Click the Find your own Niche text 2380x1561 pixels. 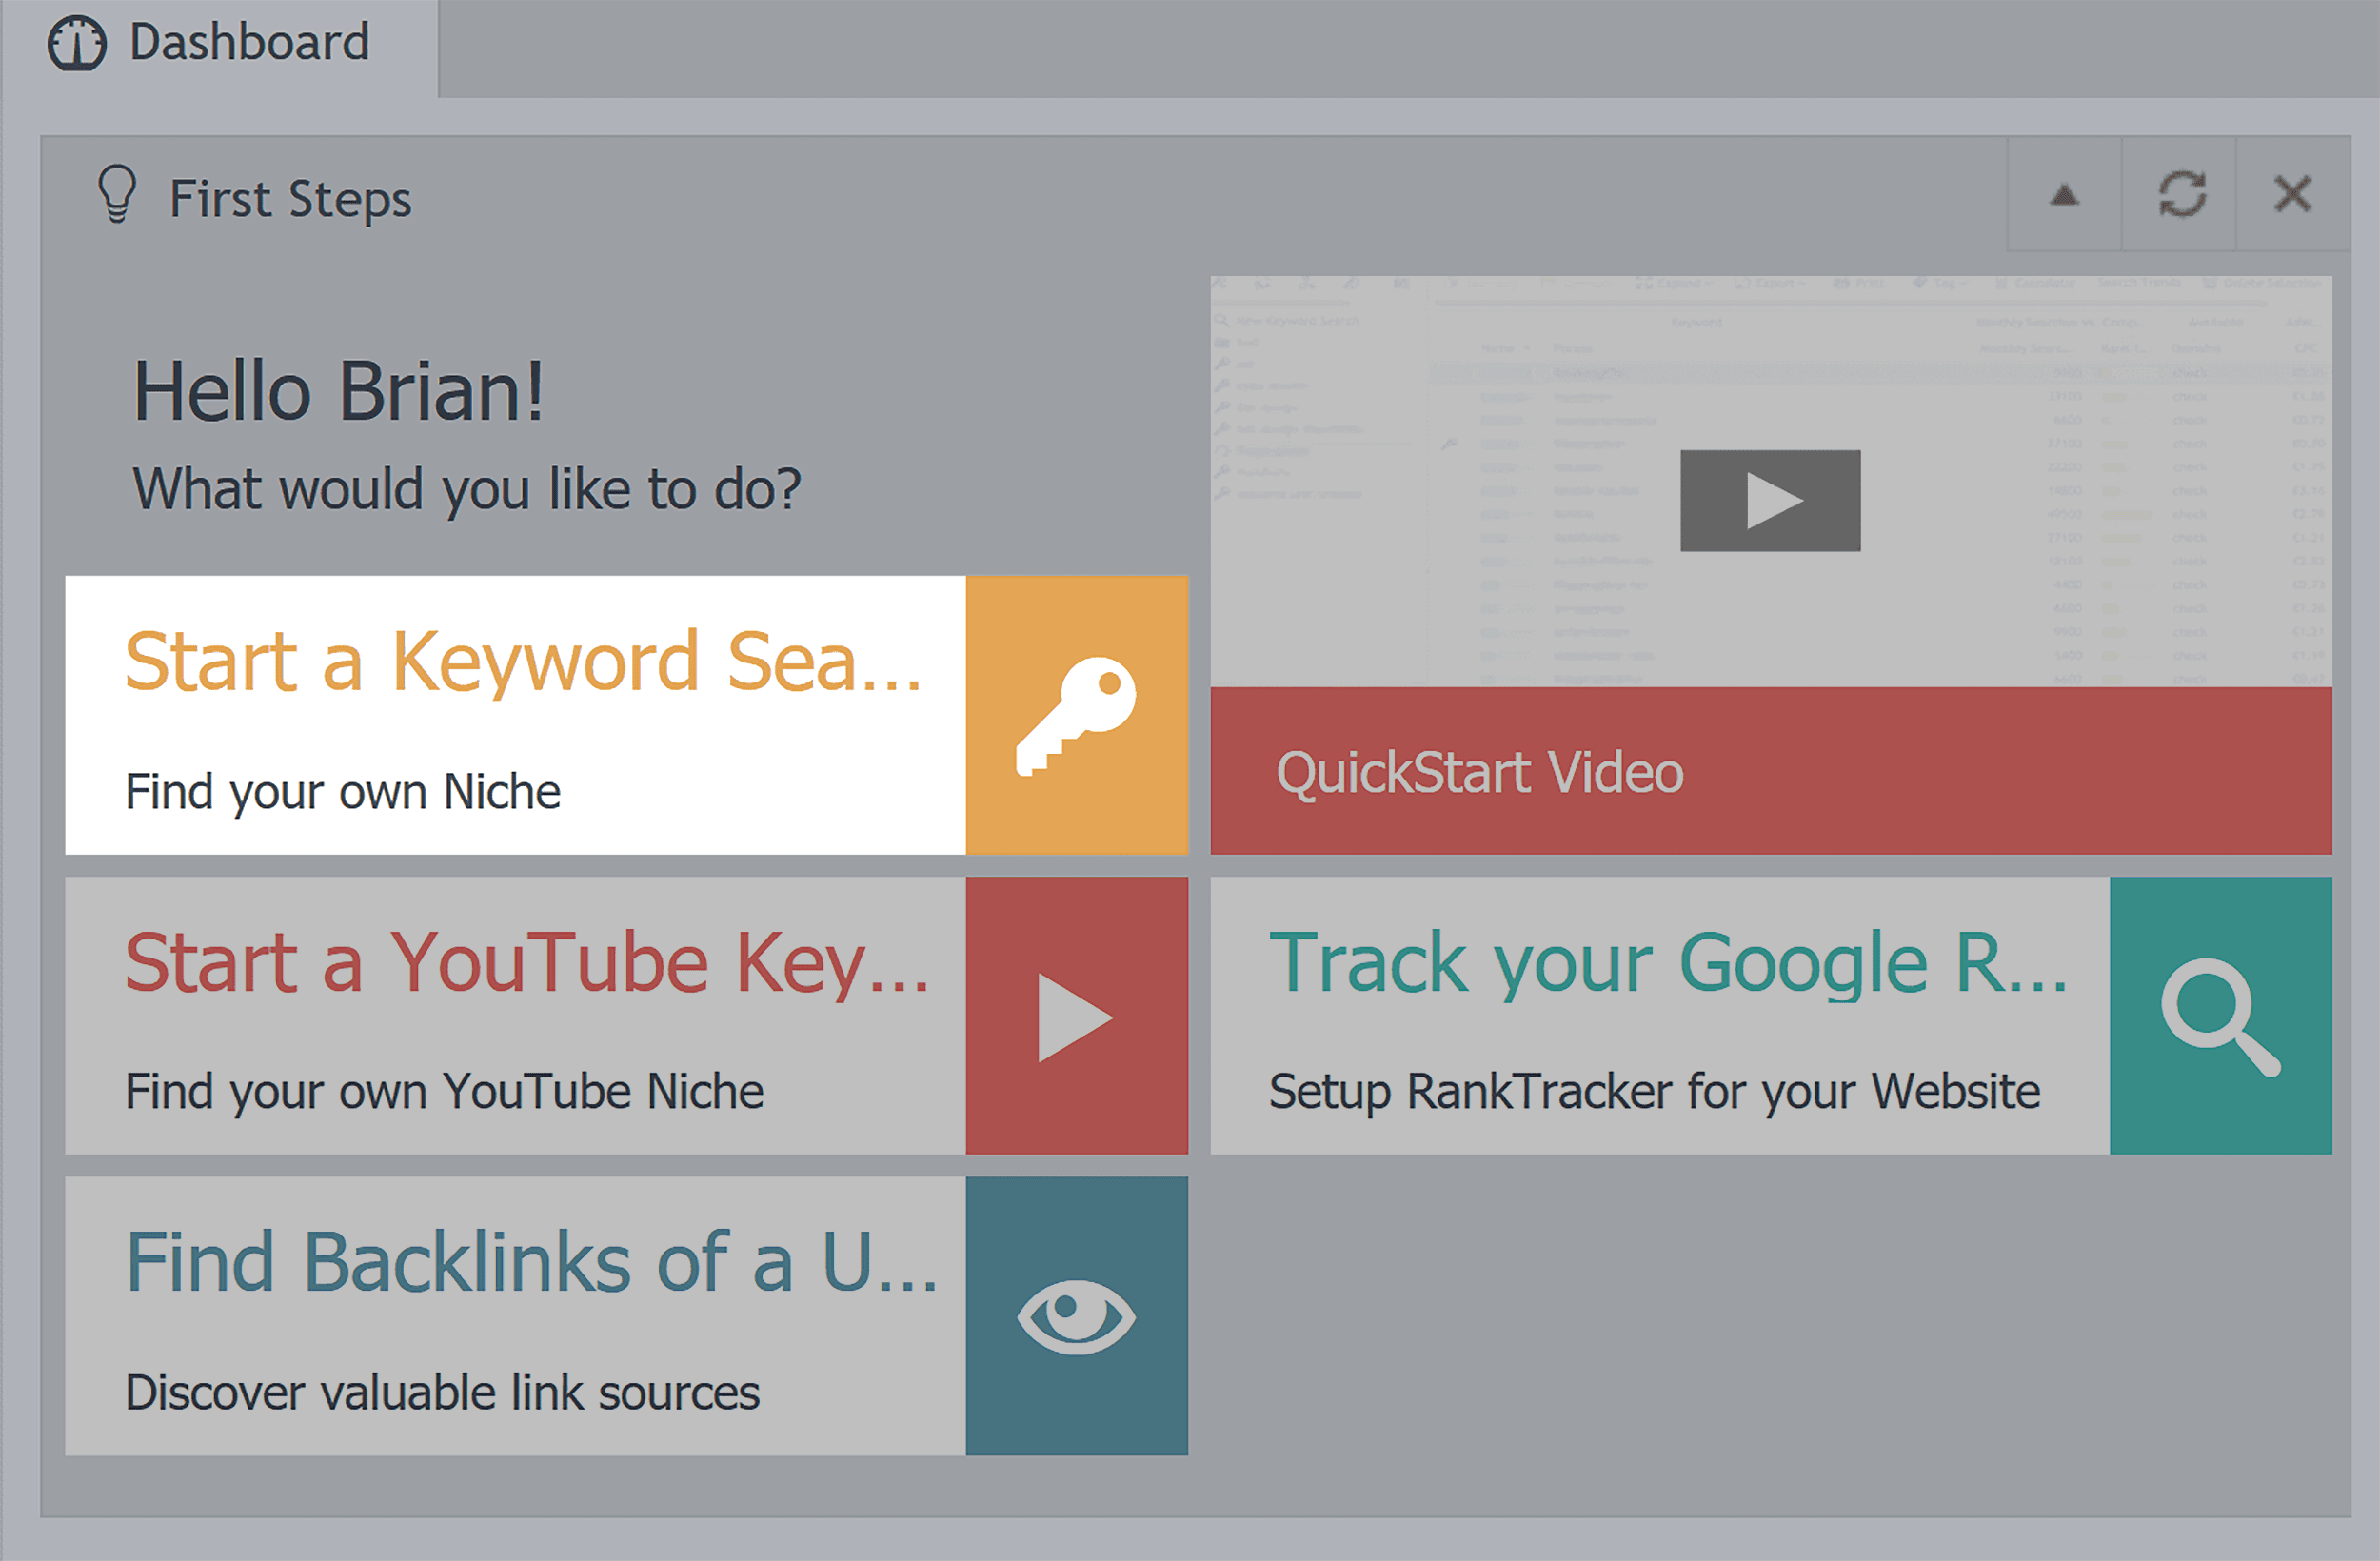tap(342, 792)
